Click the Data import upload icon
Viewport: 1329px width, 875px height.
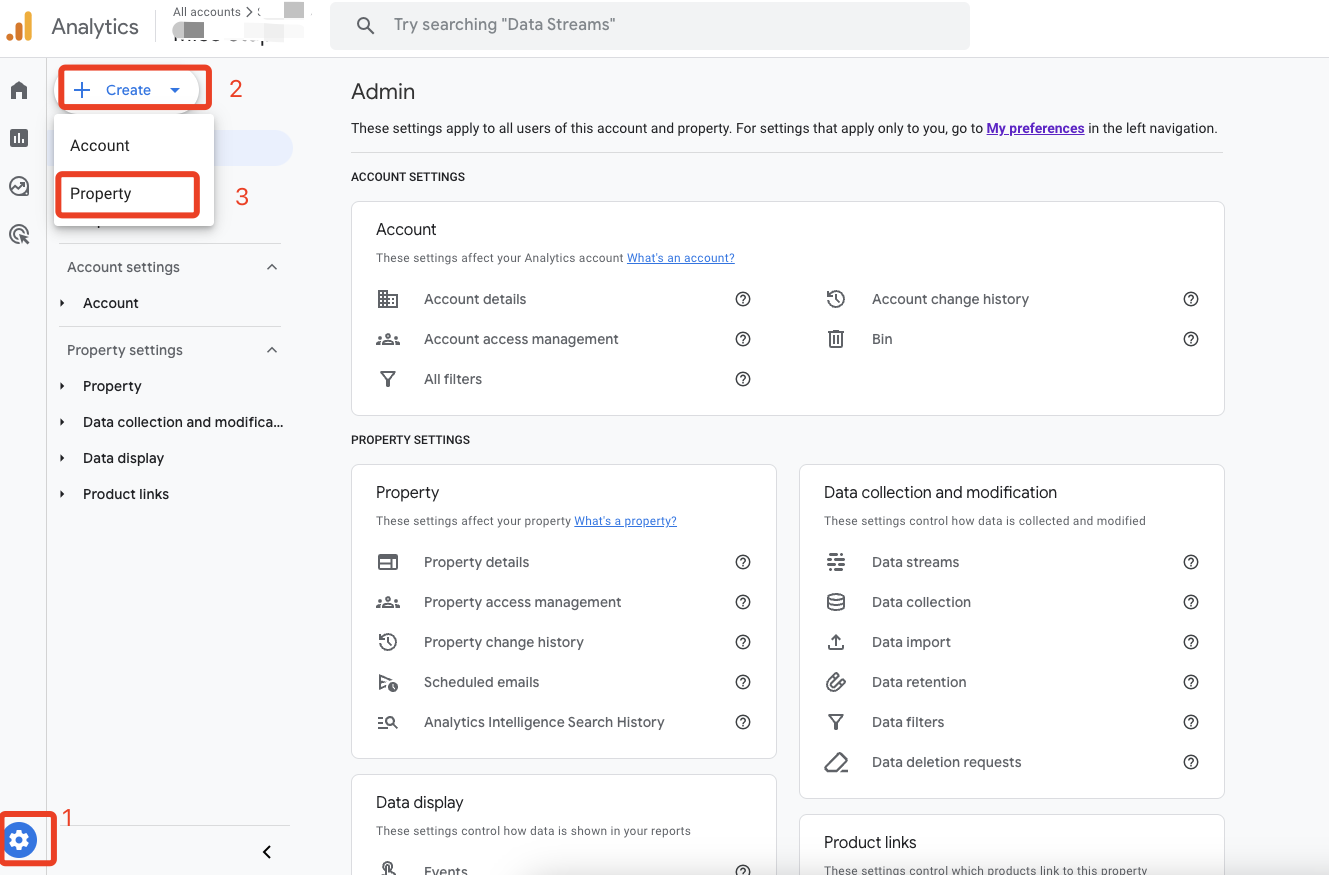coord(836,642)
